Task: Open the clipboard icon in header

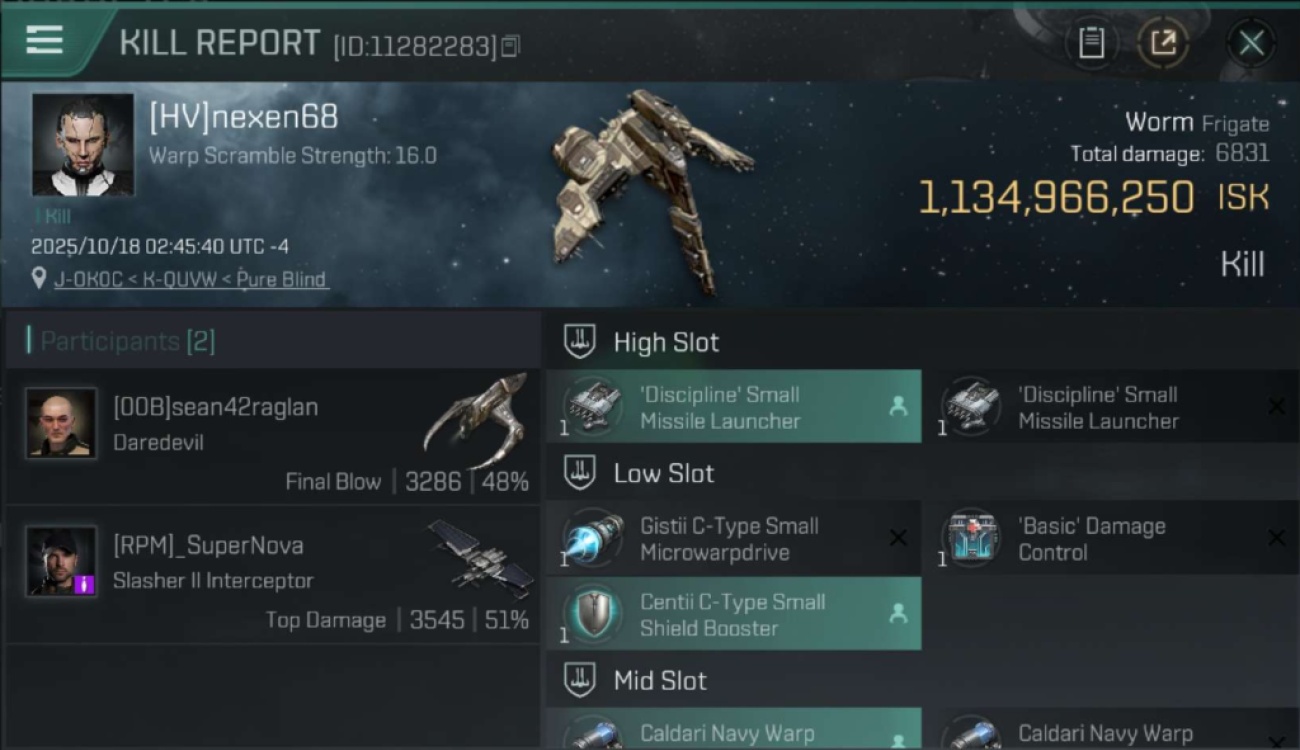Action: (x=1091, y=43)
